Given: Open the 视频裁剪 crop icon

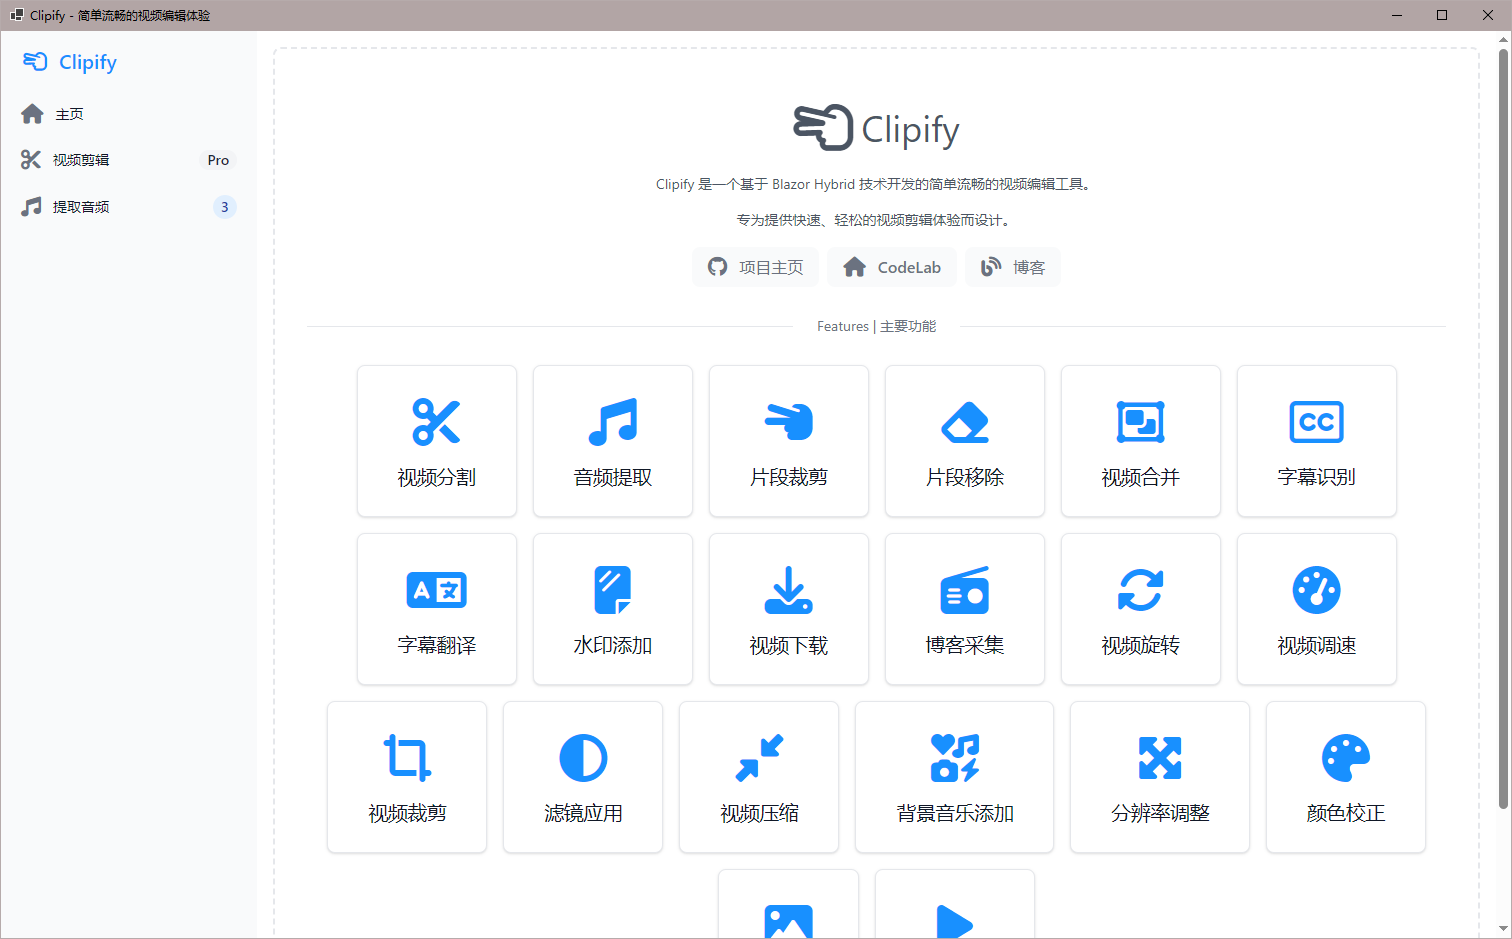Looking at the screenshot, I should click(407, 758).
